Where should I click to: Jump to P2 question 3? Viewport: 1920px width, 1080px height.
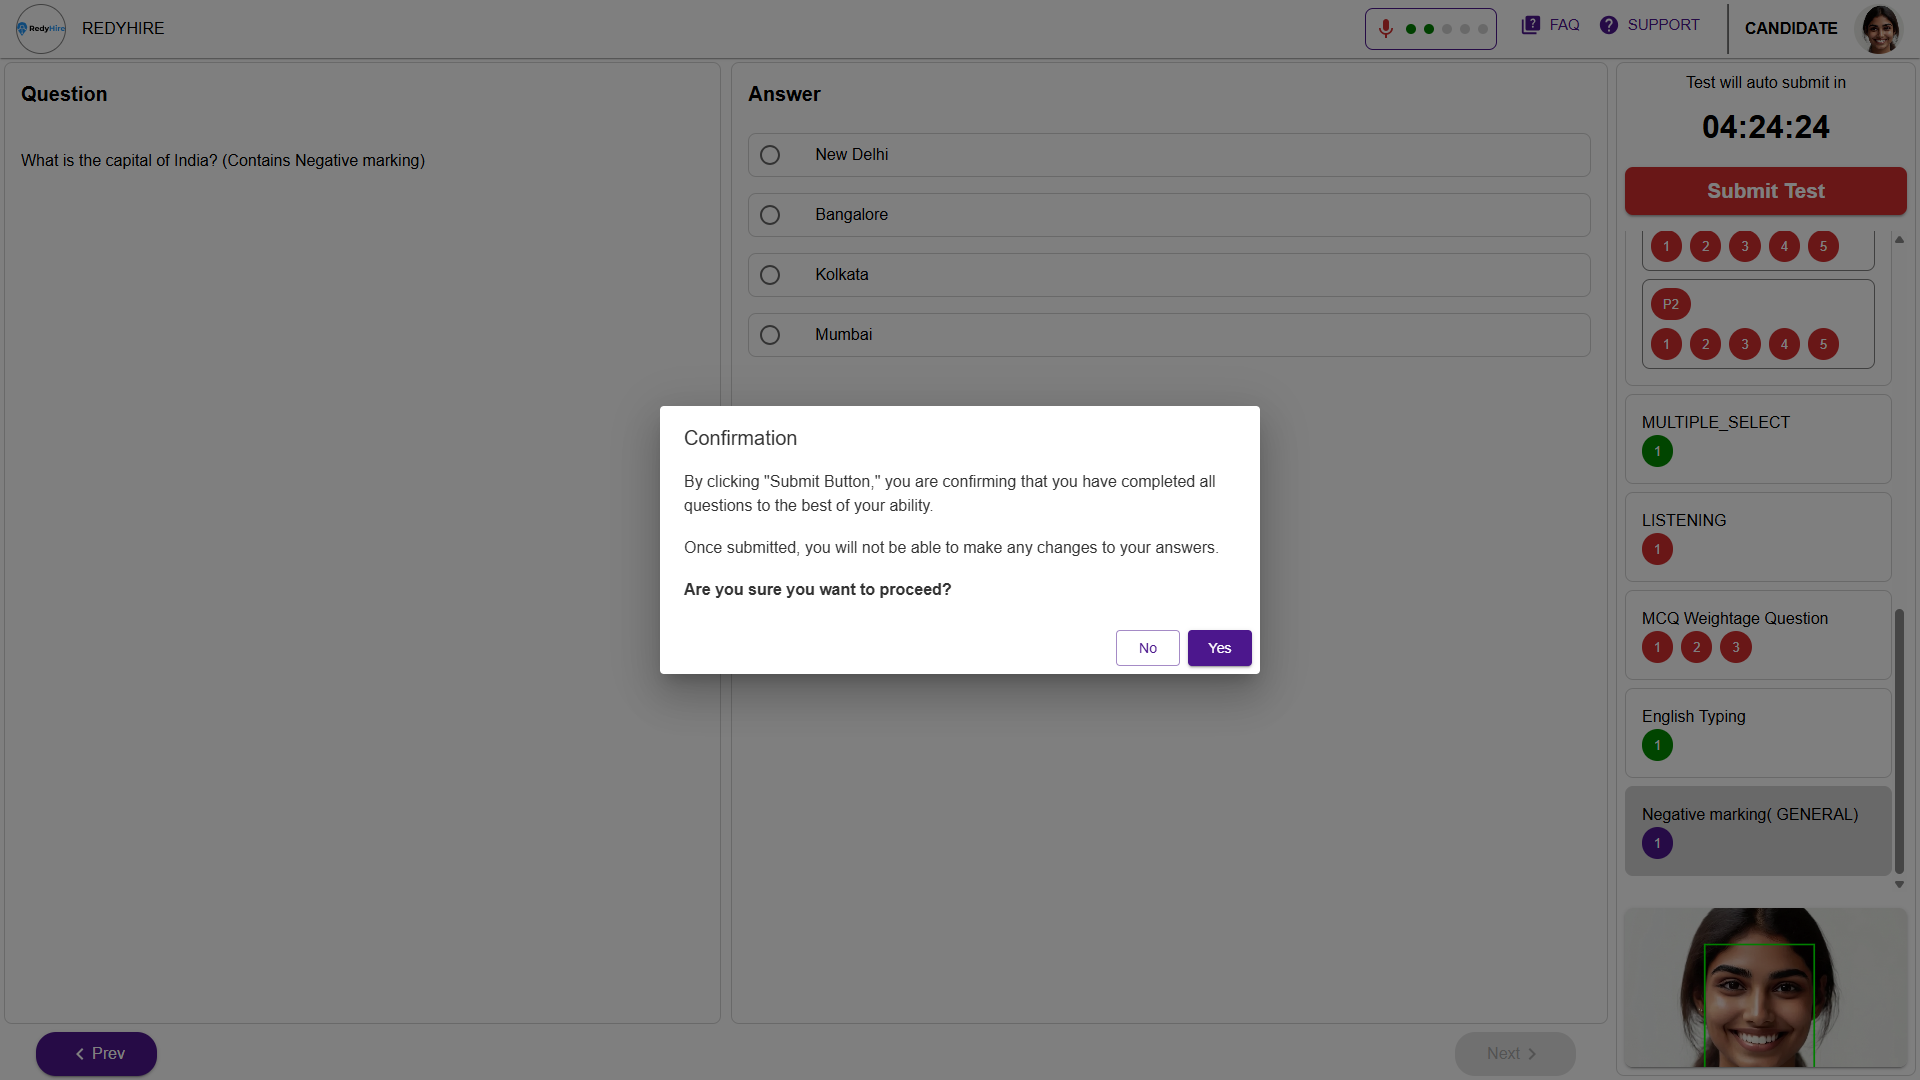(1745, 344)
